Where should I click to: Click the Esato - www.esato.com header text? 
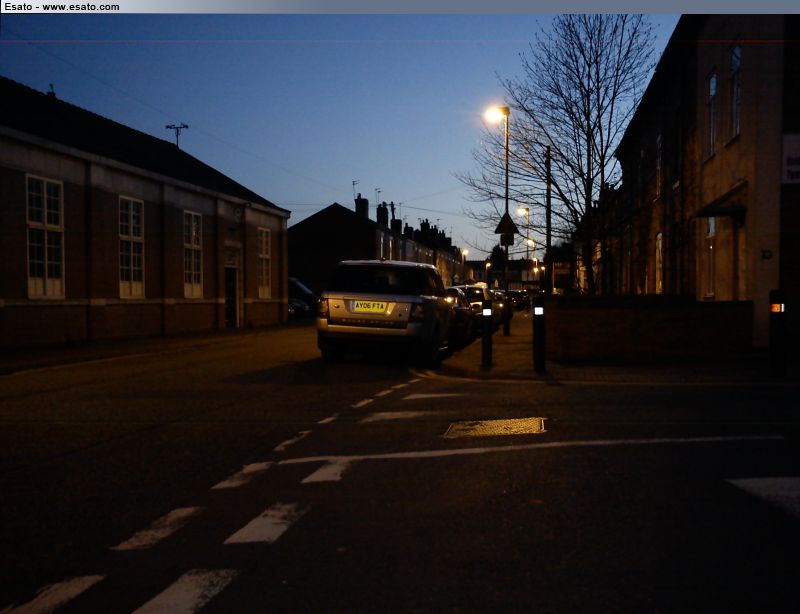(x=62, y=7)
